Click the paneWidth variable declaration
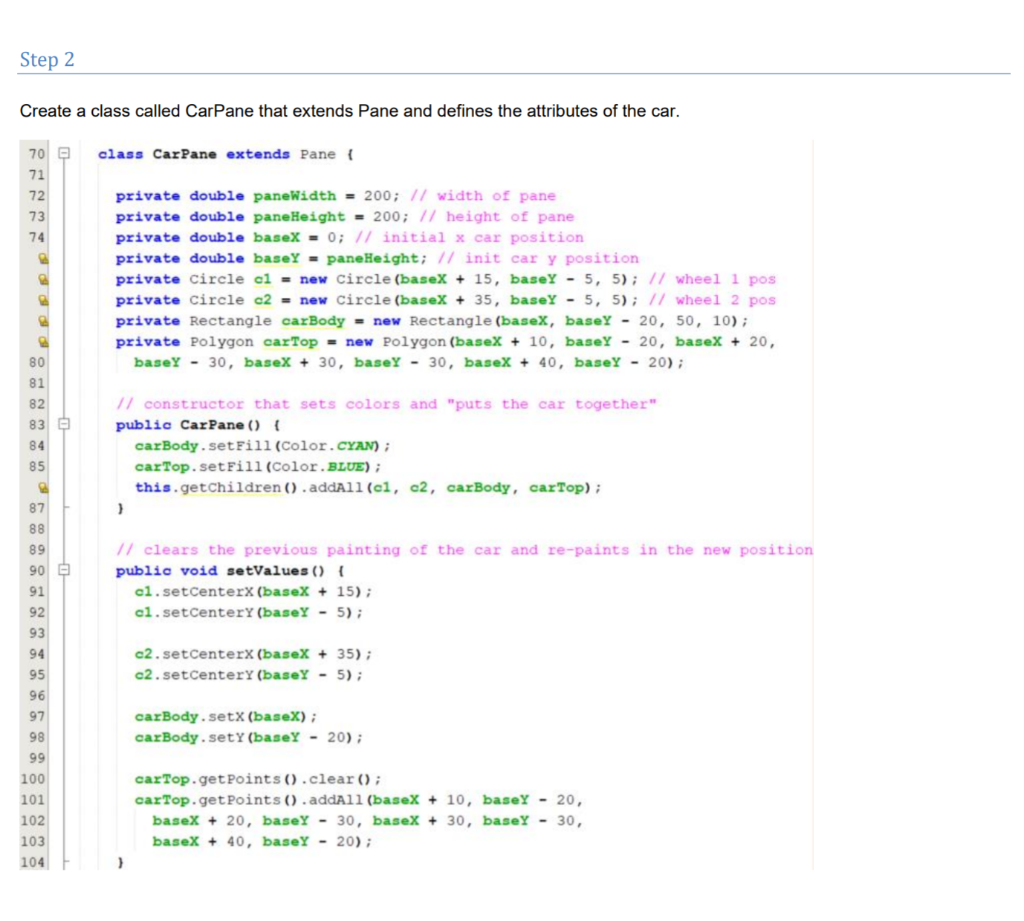The image size is (1024, 921). [x=300, y=195]
